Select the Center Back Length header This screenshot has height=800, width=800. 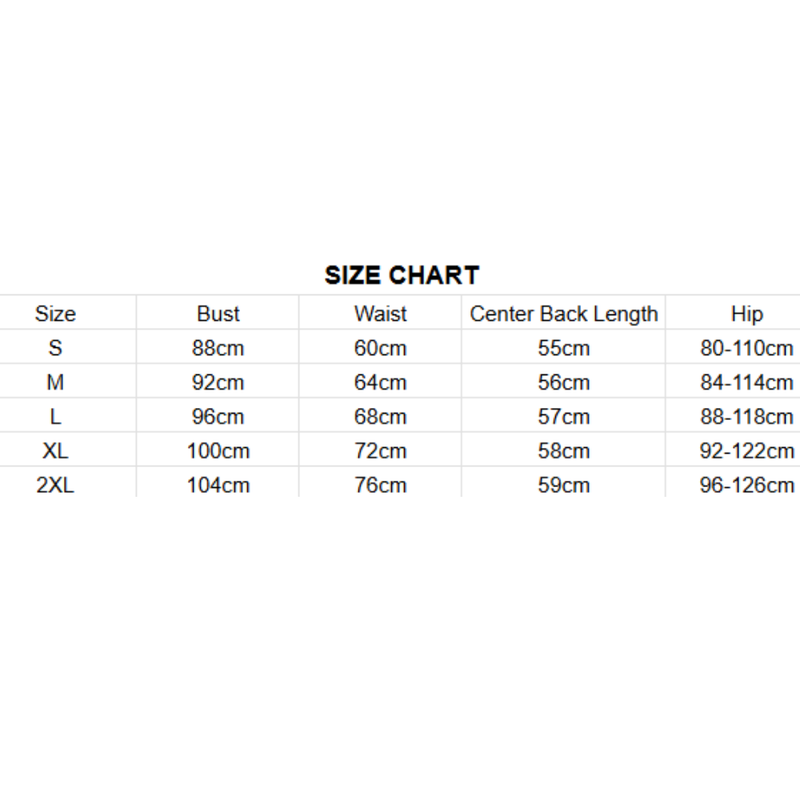(564, 314)
